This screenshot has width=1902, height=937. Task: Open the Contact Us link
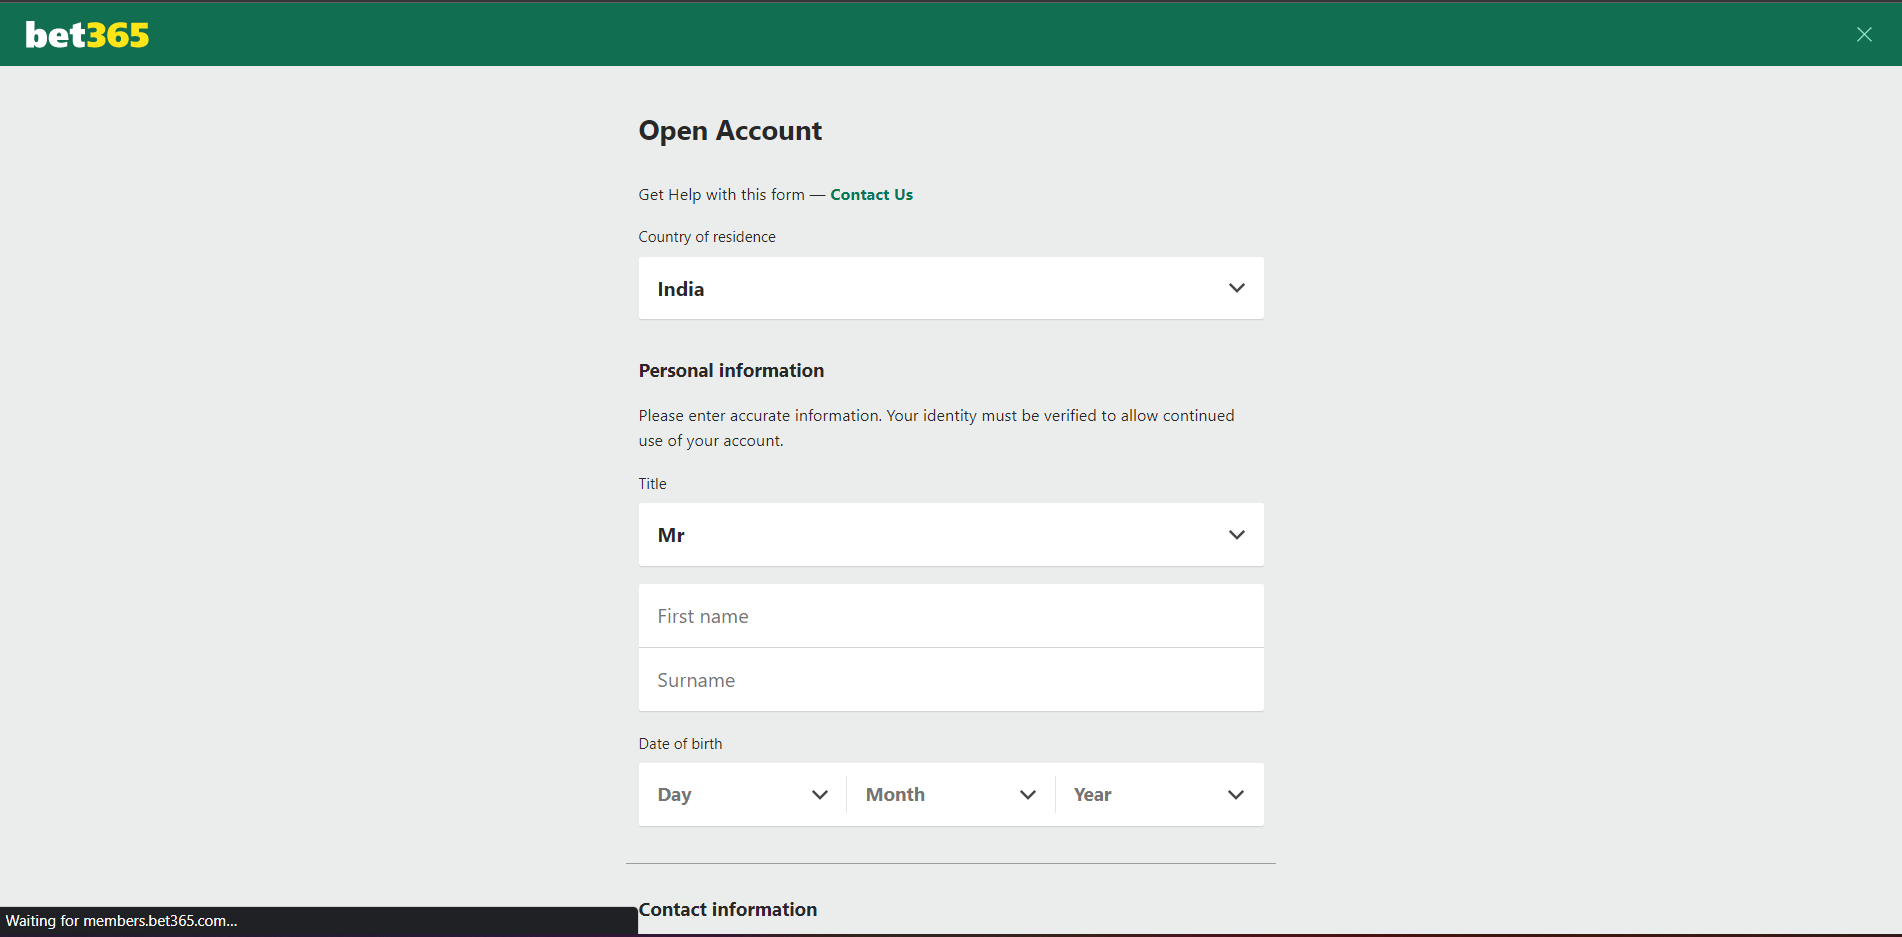[x=871, y=195]
